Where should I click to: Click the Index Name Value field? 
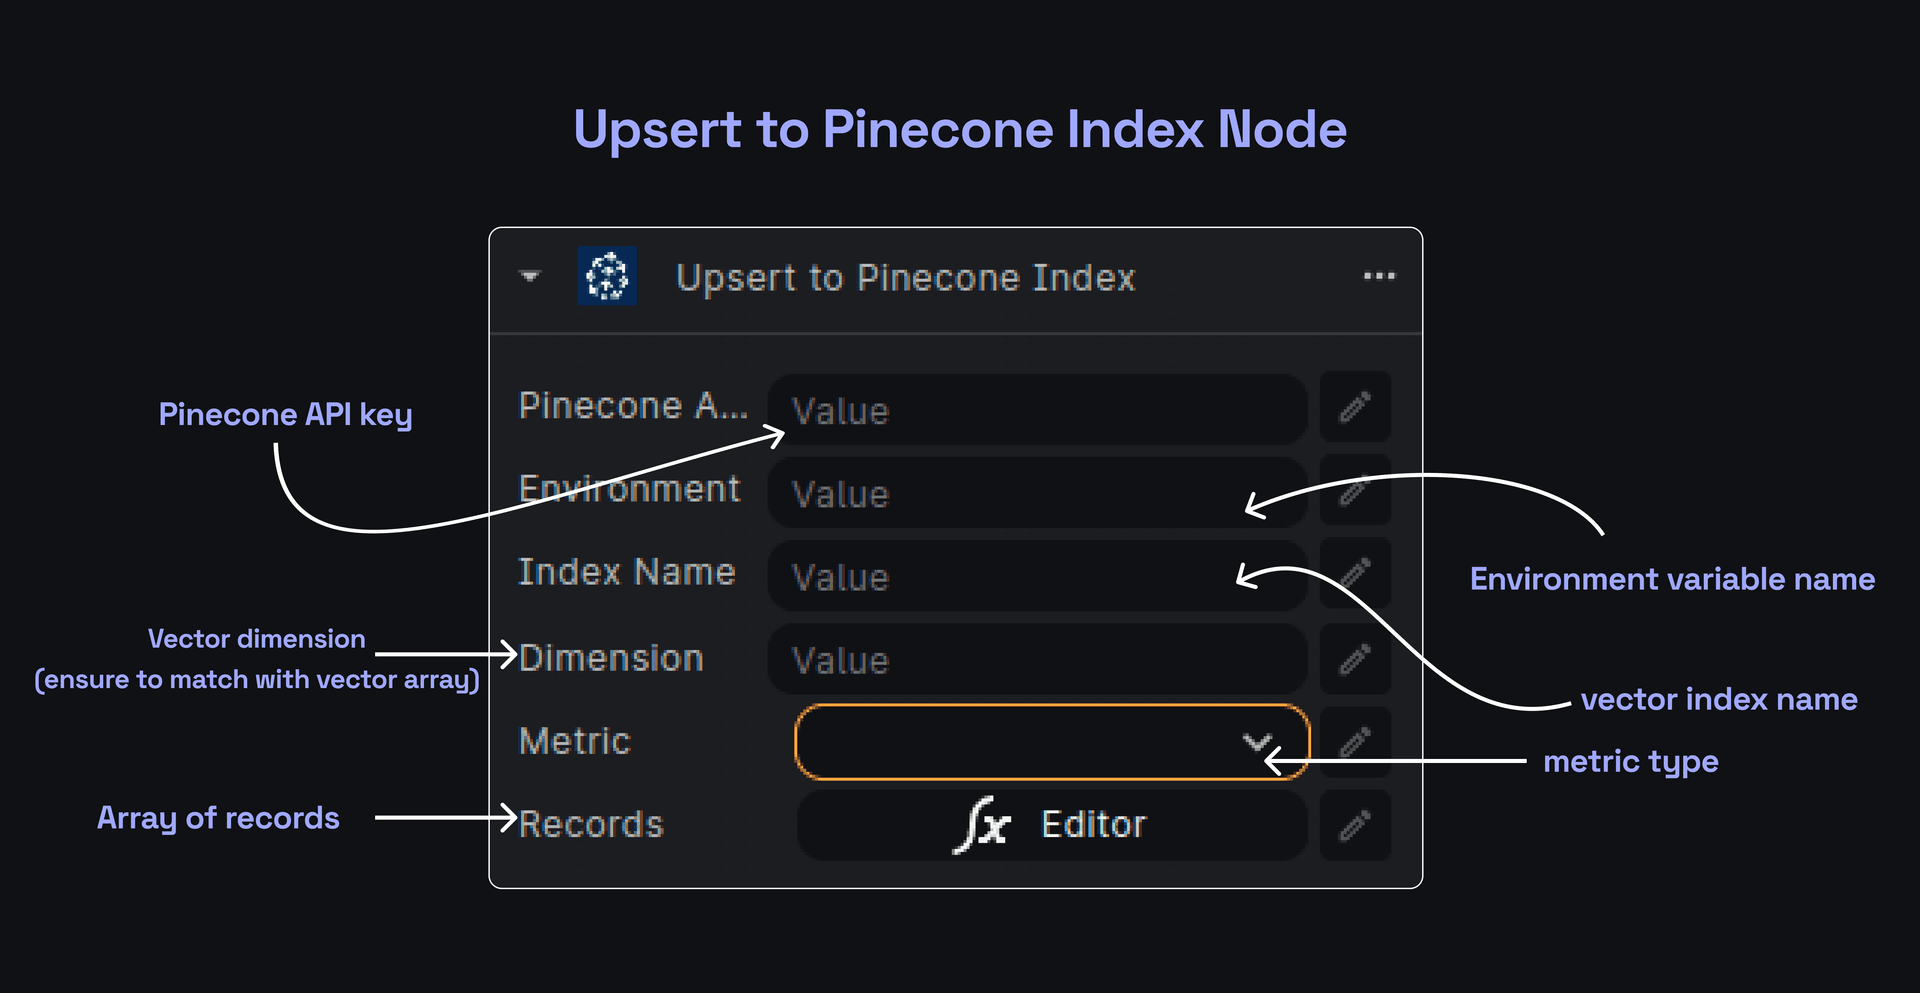click(x=1035, y=577)
